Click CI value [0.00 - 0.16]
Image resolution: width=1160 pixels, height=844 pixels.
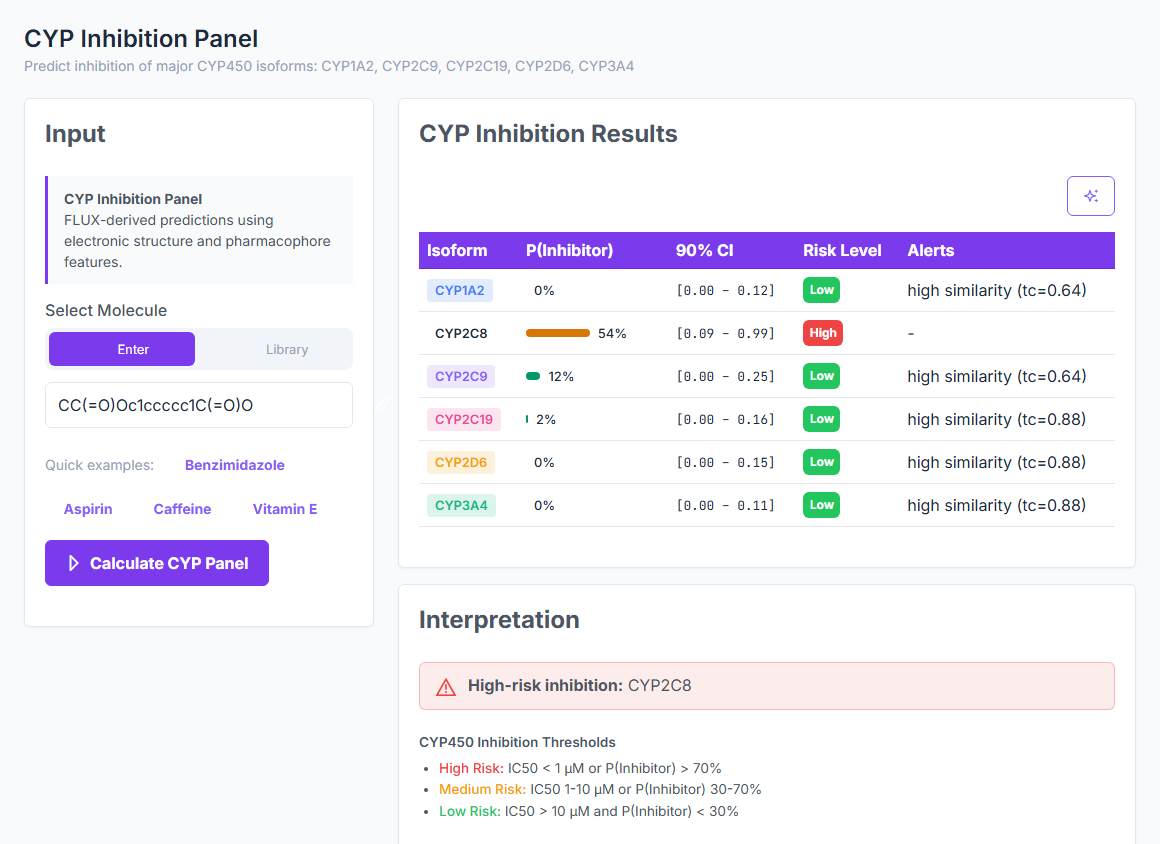(726, 419)
